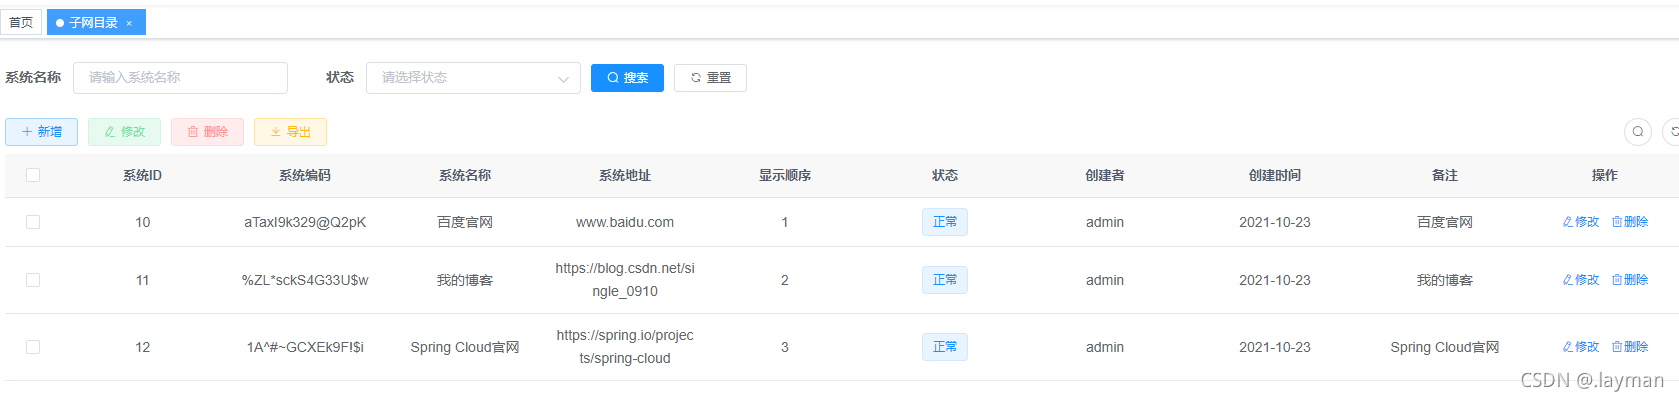
Task: Open the 状态 dropdown selector
Action: (473, 78)
